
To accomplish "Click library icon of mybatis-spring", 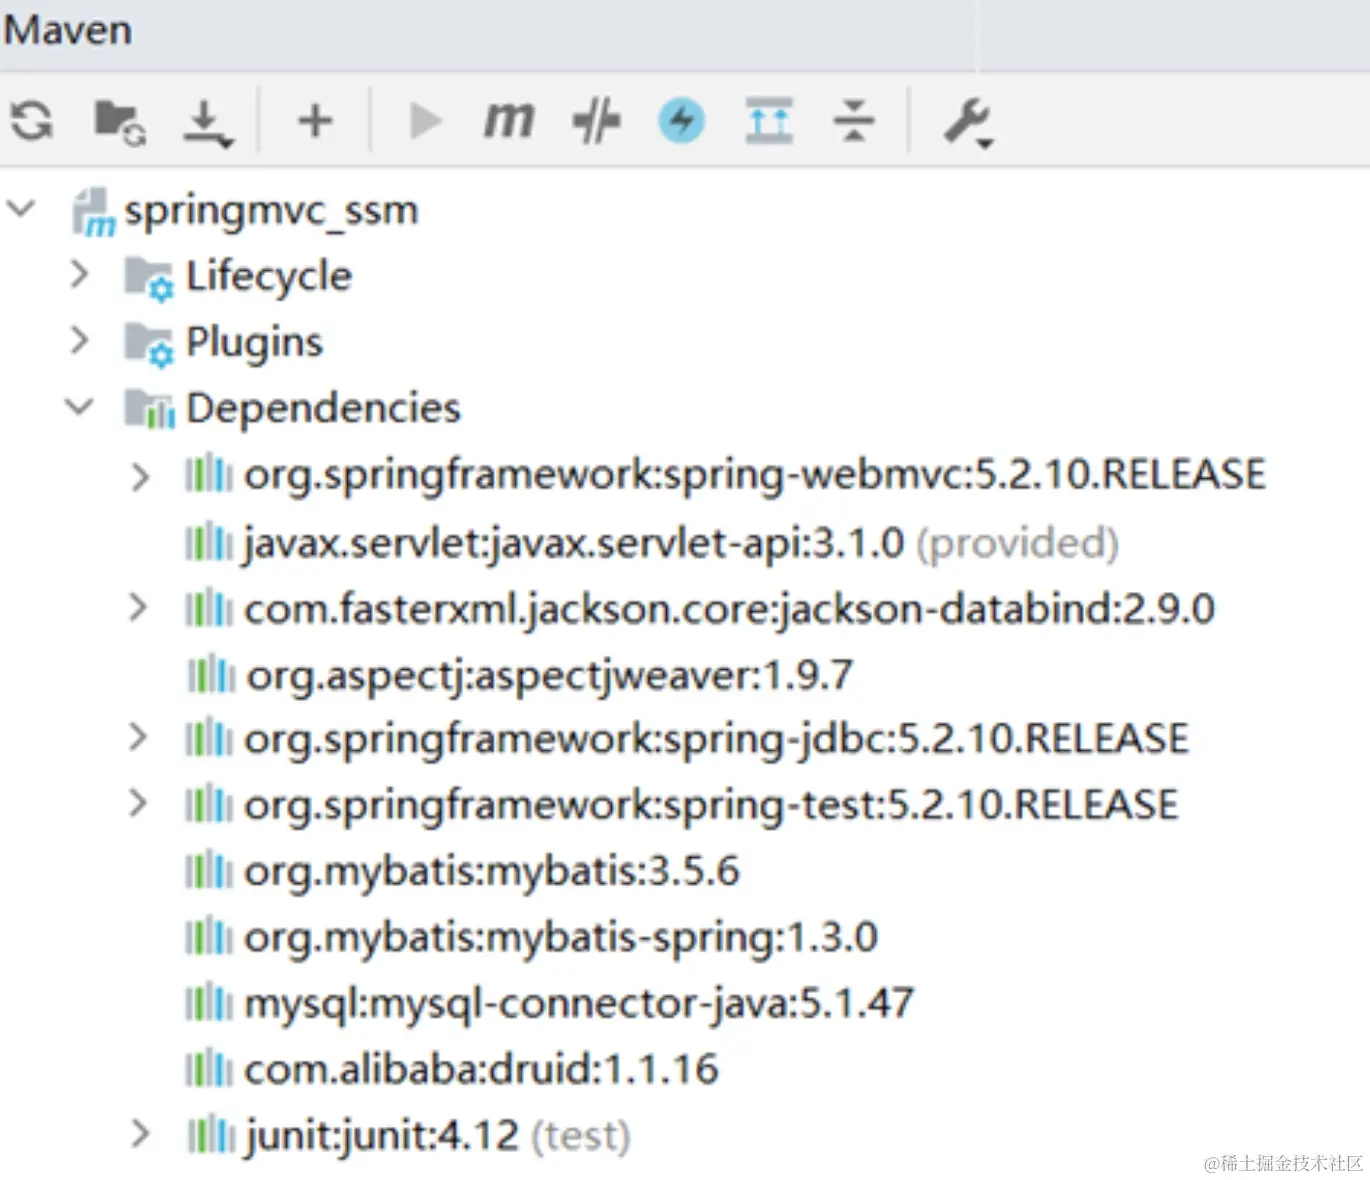I will click(209, 938).
